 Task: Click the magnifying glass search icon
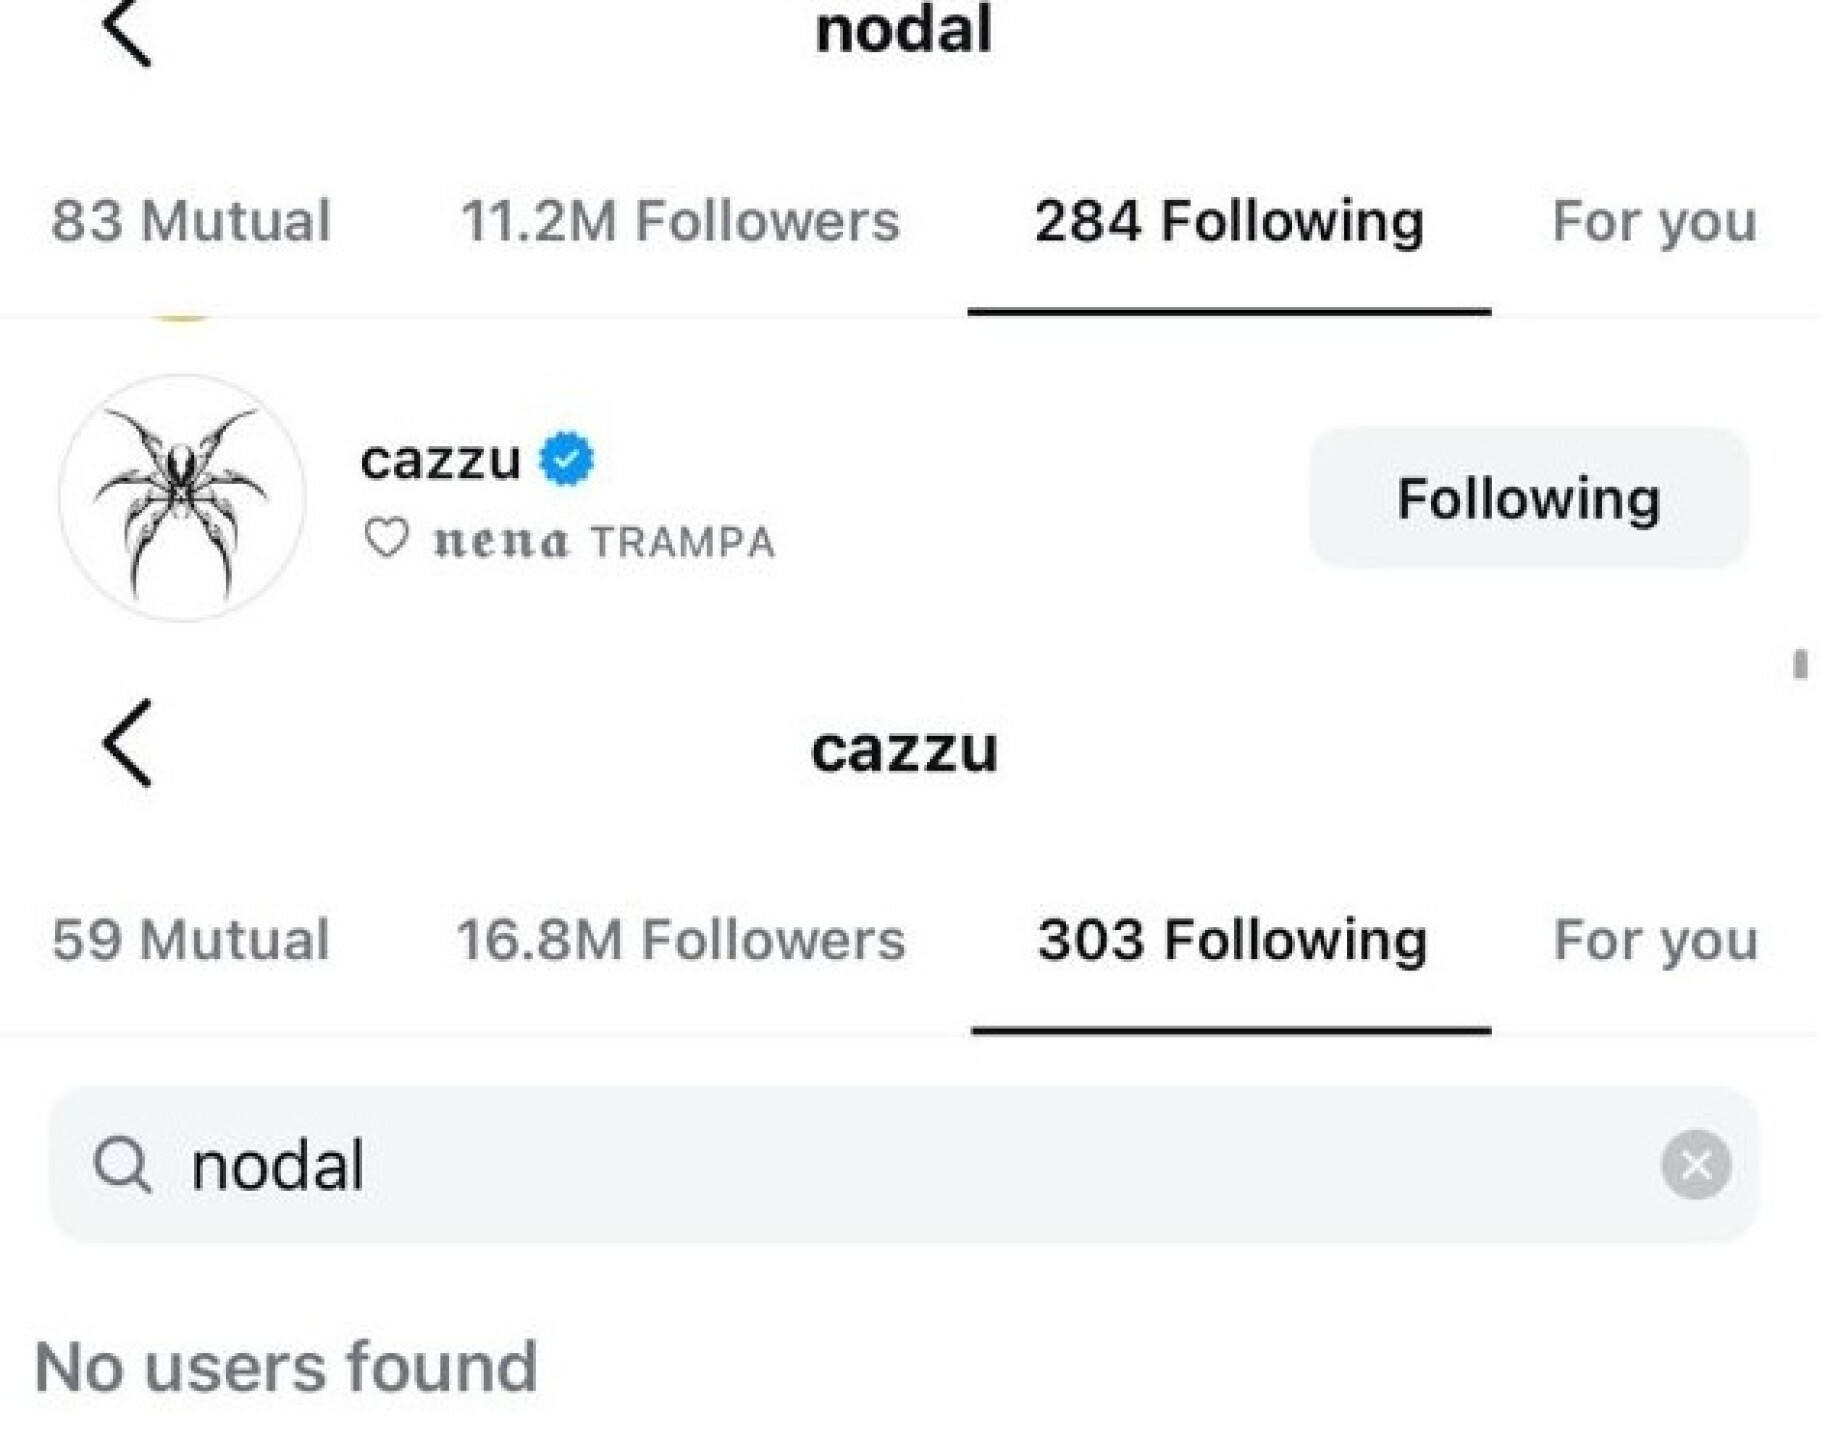[122, 1165]
